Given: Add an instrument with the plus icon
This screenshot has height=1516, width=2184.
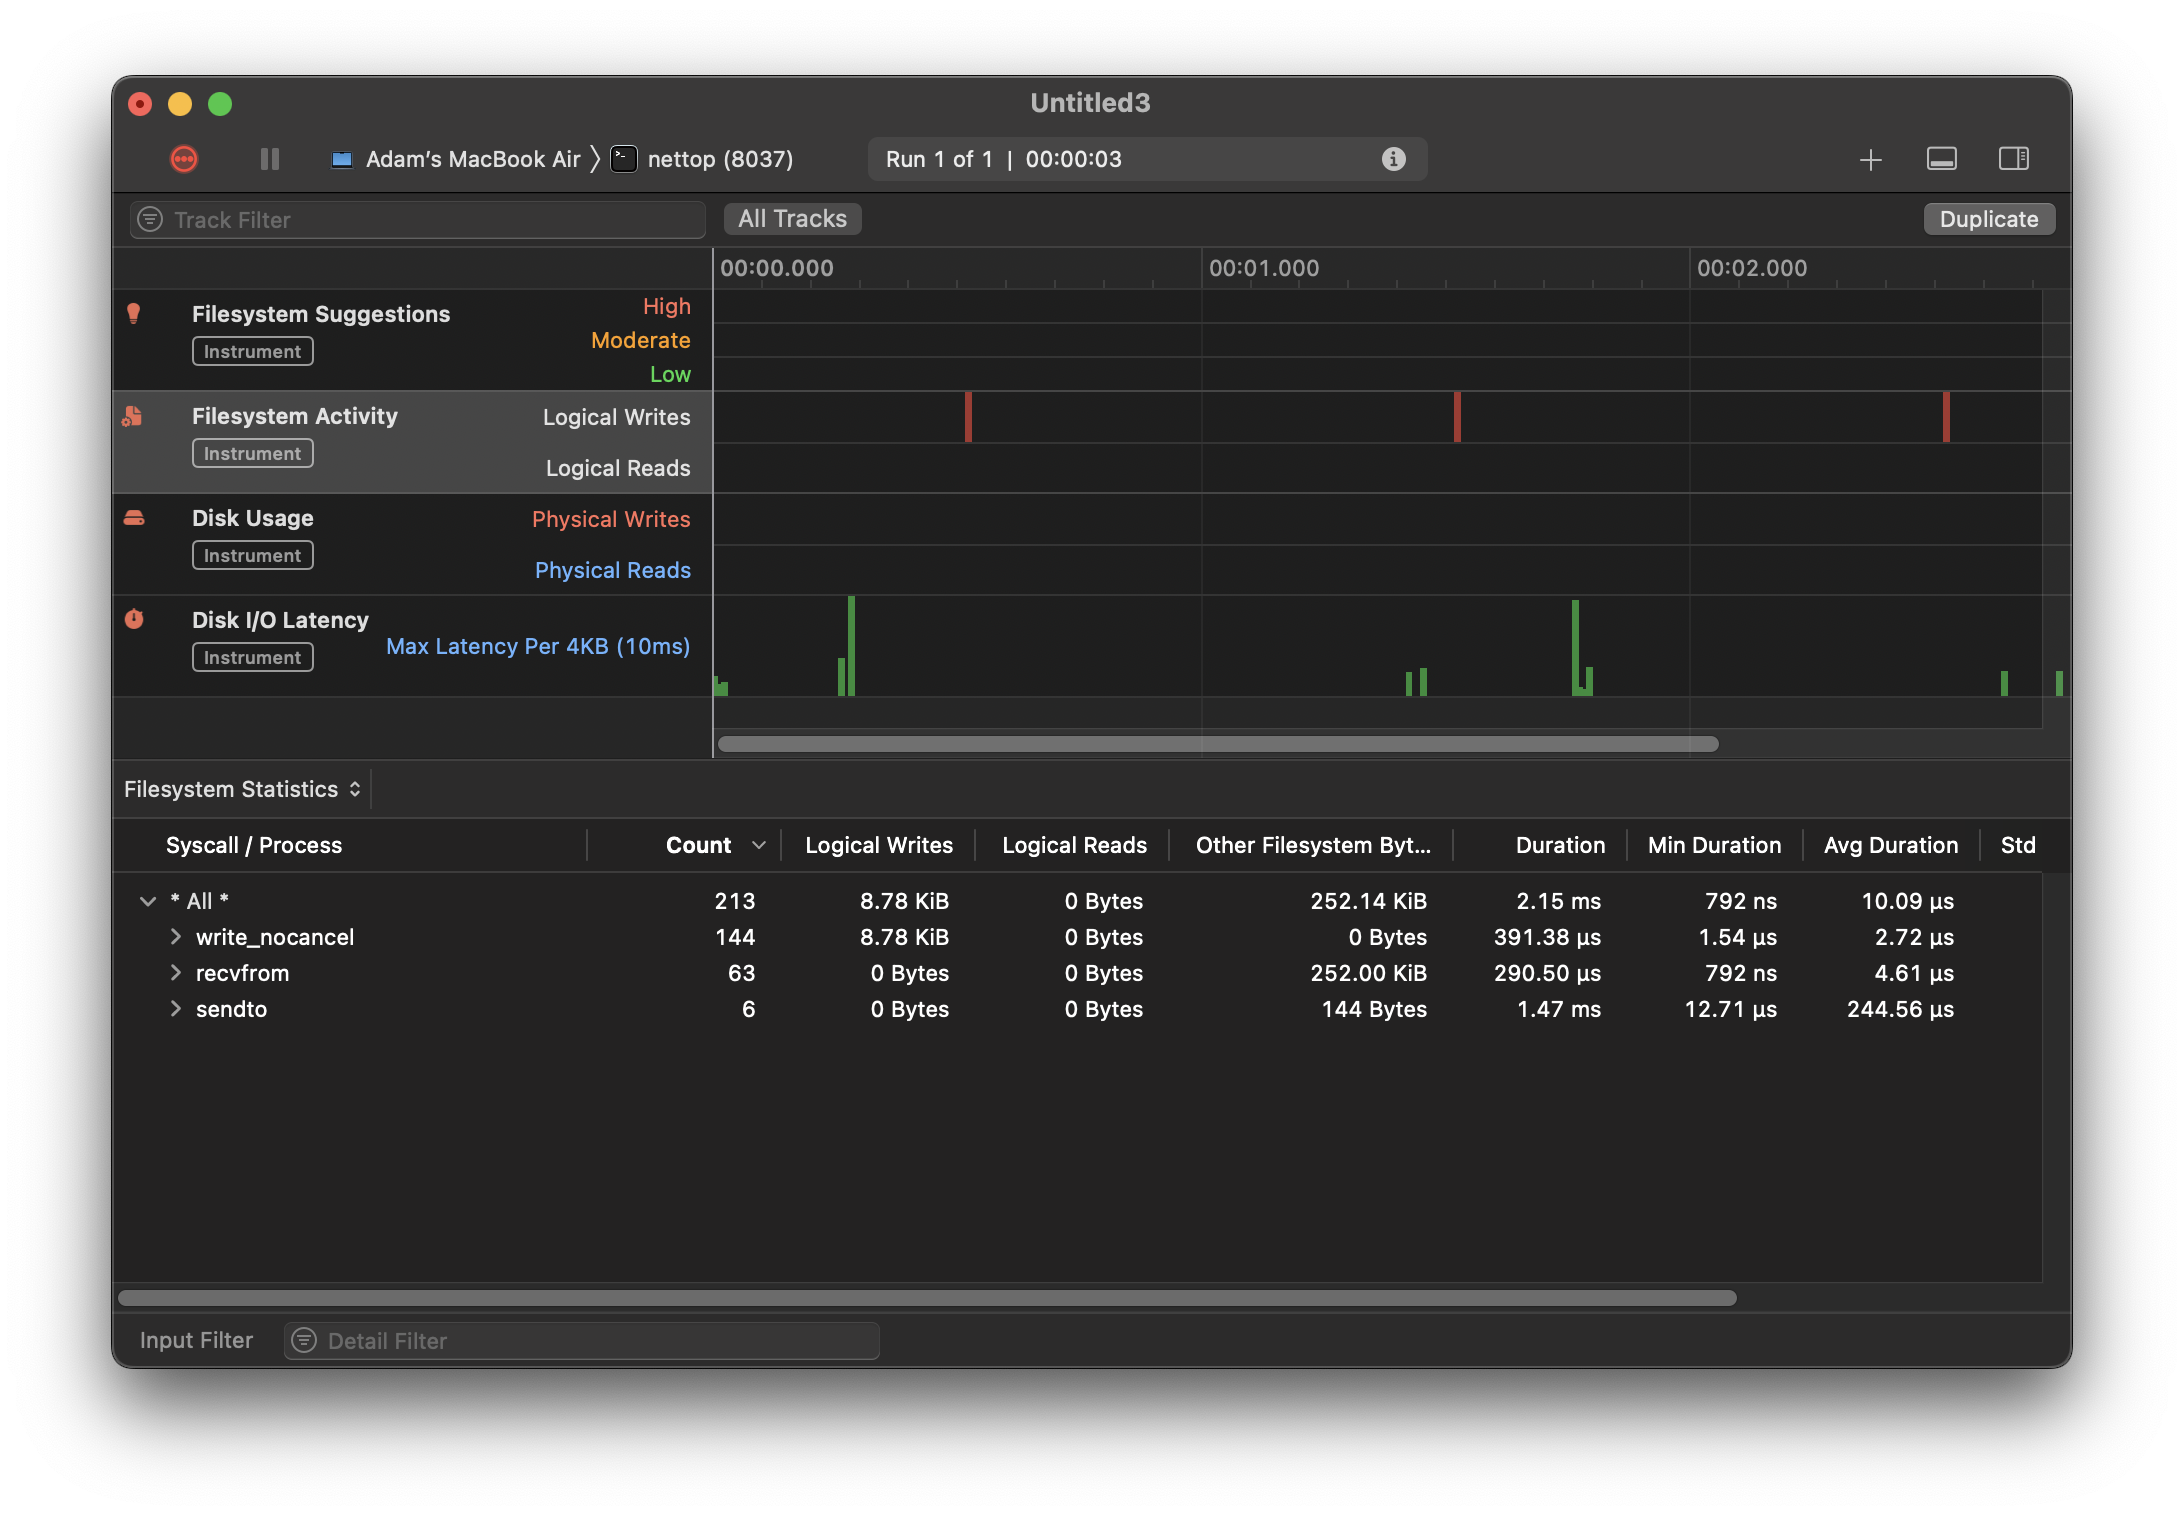Looking at the screenshot, I should pos(1871,160).
